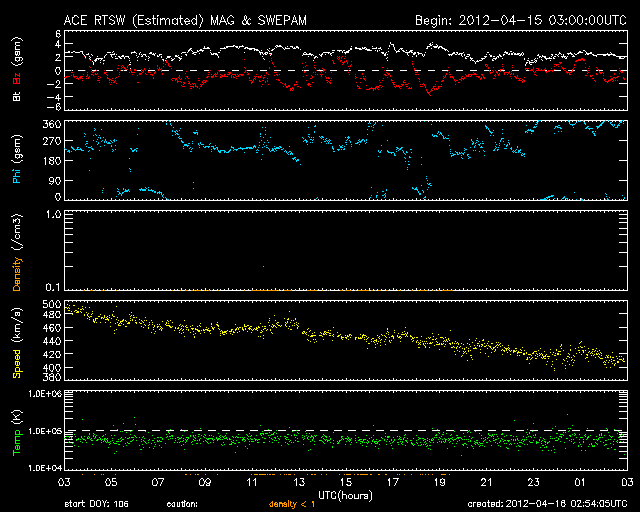The width and height of the screenshot is (640, 512).
Task: Click the white Bt axis label
Action: pyautogui.click(x=16, y=96)
